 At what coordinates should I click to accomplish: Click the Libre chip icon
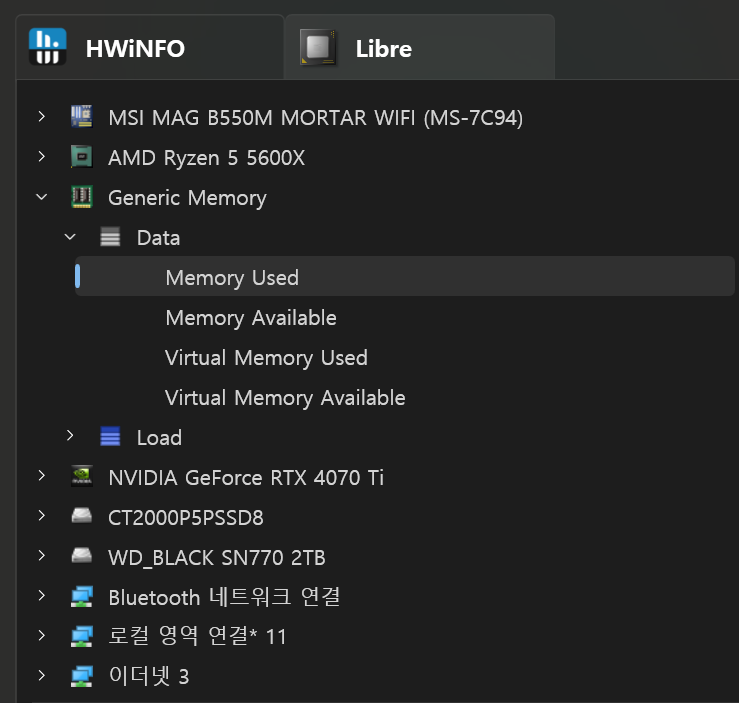point(318,47)
